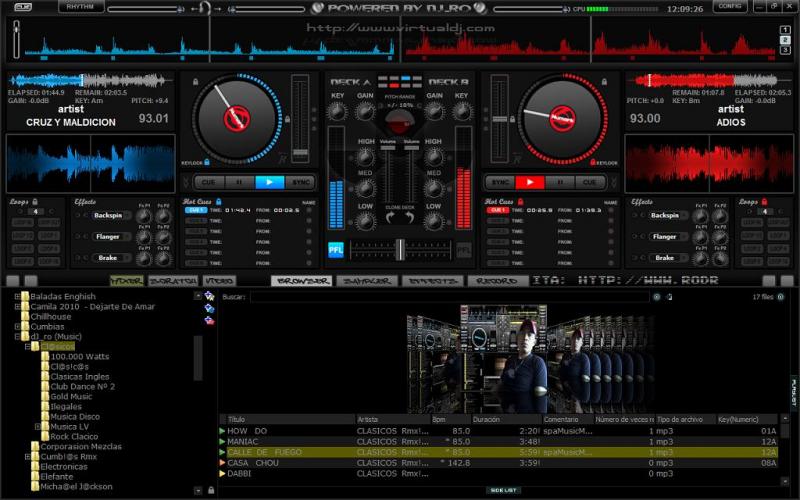Play Deck B with the red play button
Screen dimensions: 800x500
point(530,182)
